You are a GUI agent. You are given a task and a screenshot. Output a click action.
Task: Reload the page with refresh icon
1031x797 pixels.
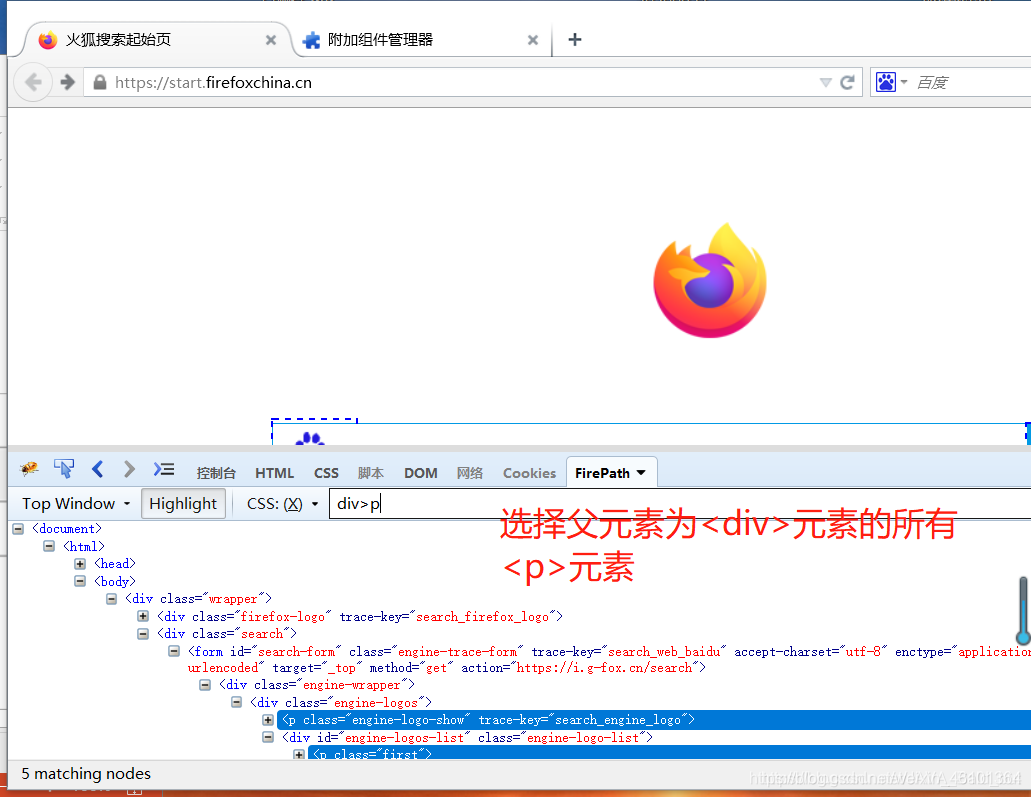point(848,82)
